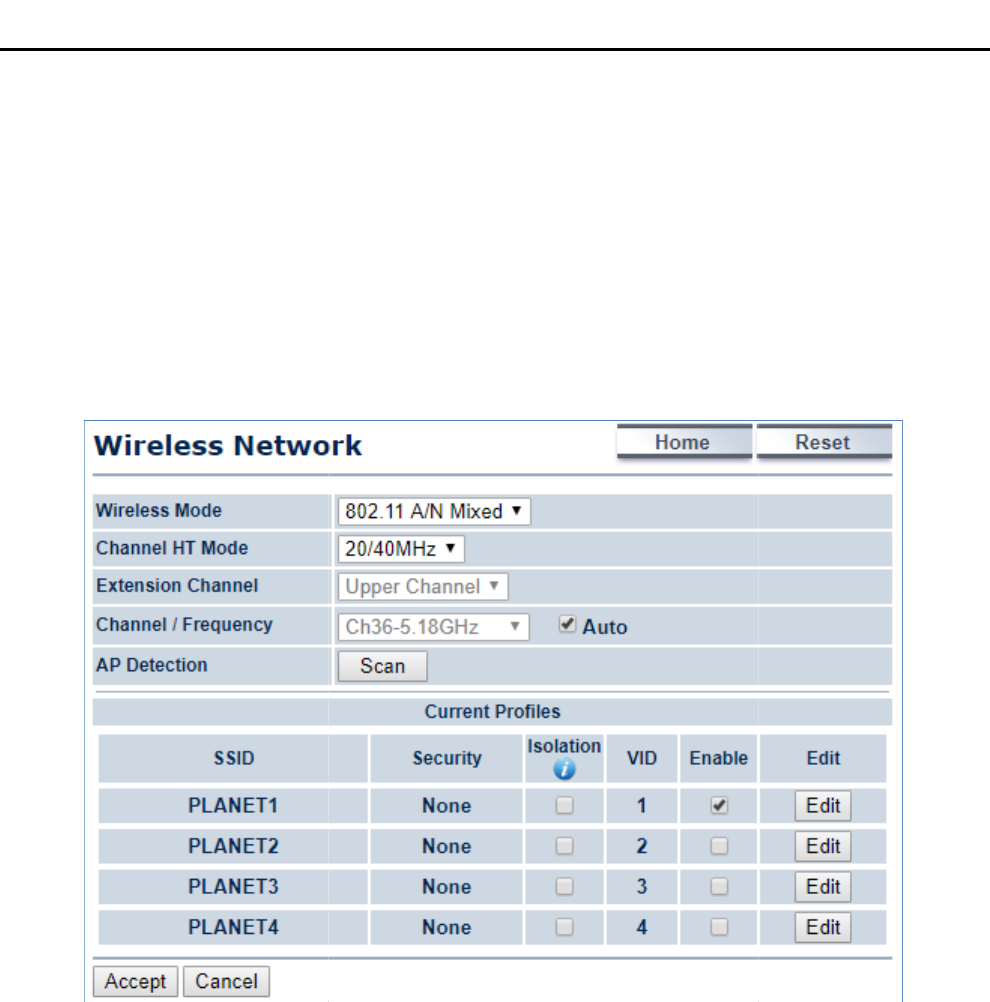Click the Security column header
This screenshot has height=1002, width=990.
[446, 758]
